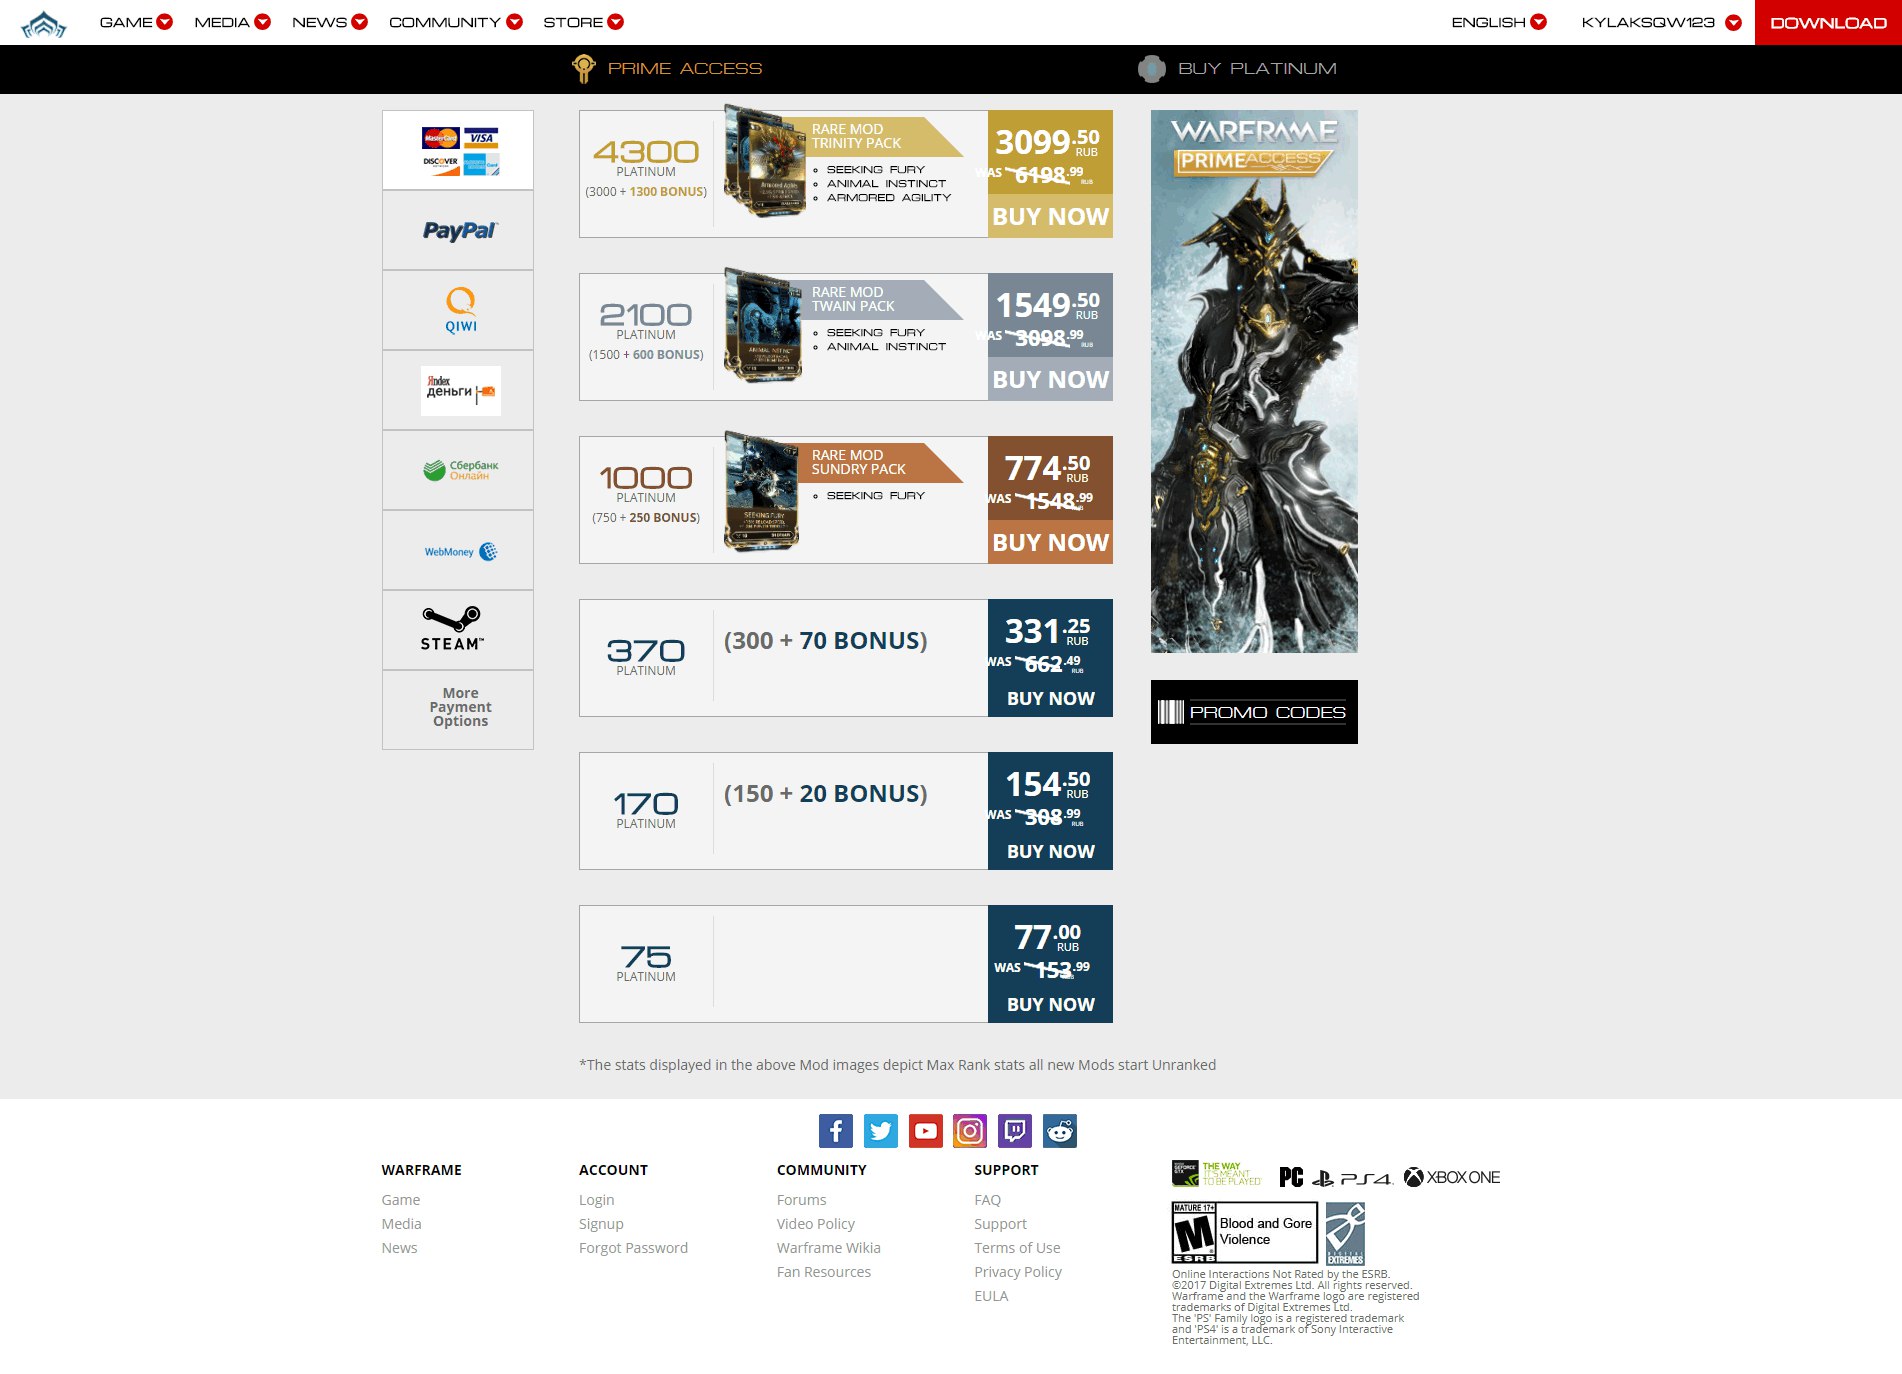Click the ESRB Mature rating badge
Screen dimensions: 1902x1374
pyautogui.click(x=1245, y=1232)
